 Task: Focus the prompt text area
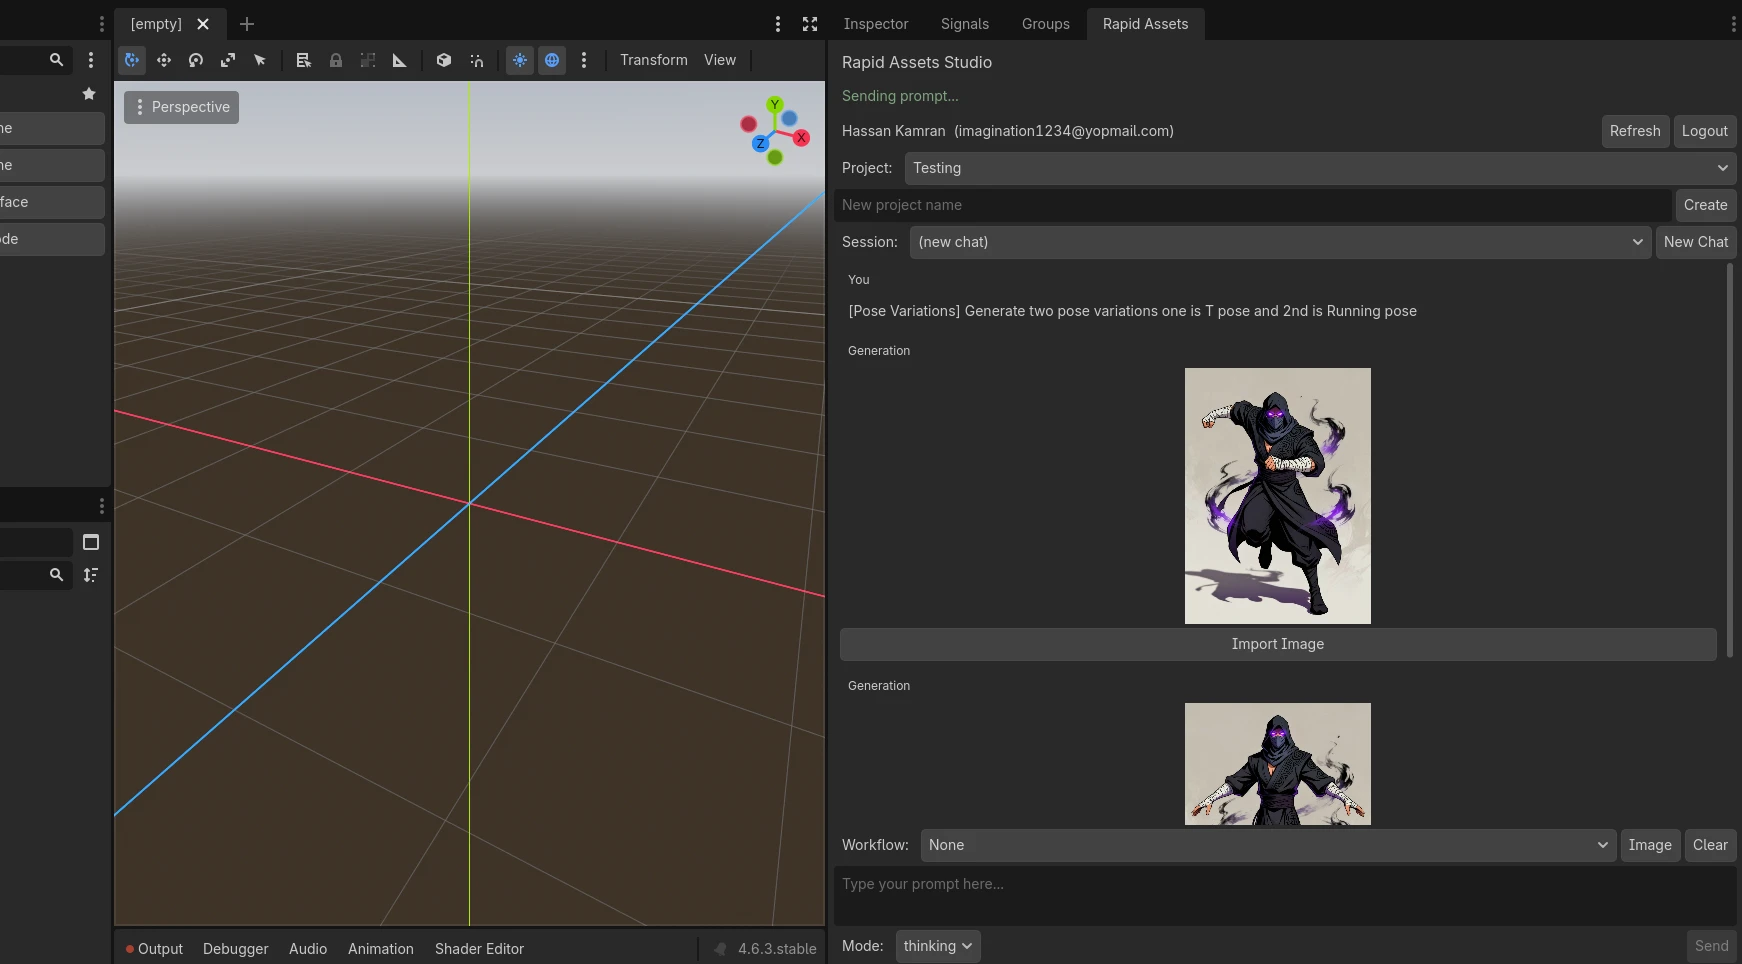tap(1285, 896)
